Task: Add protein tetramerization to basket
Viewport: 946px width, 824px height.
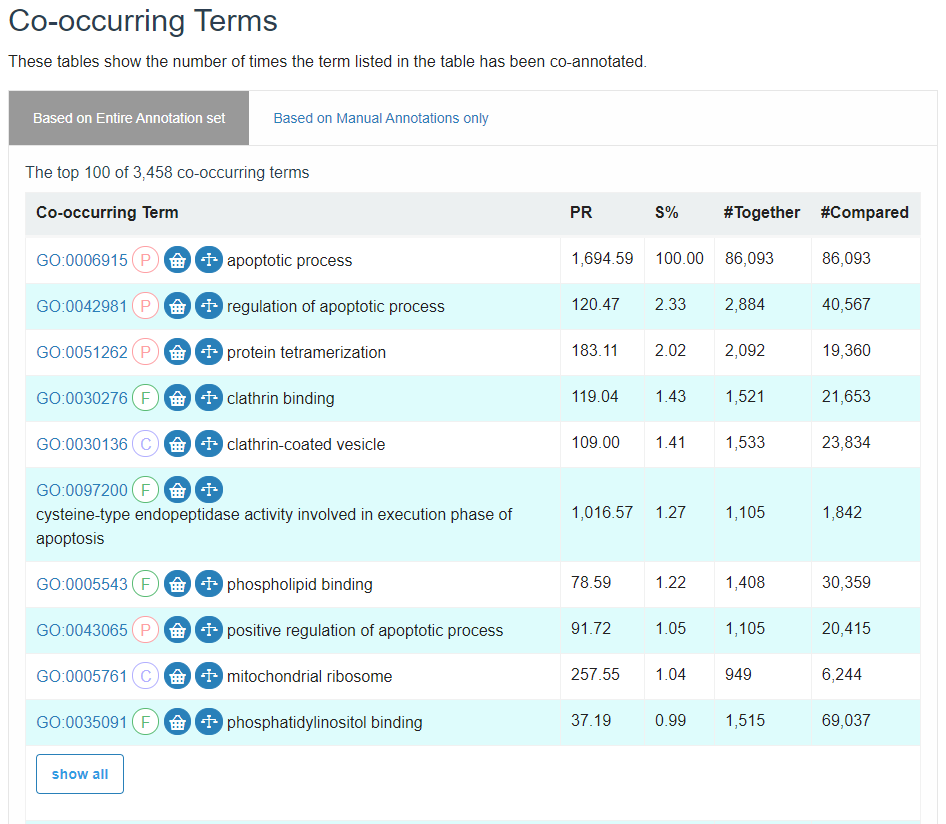Action: pyautogui.click(x=177, y=352)
